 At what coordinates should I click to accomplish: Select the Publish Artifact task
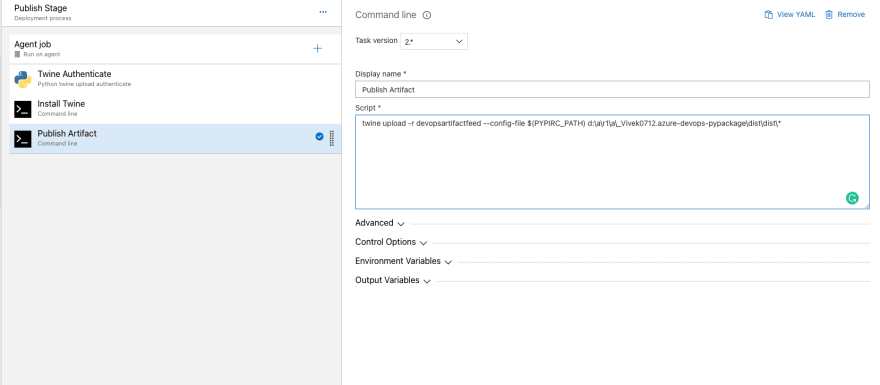coord(176,139)
